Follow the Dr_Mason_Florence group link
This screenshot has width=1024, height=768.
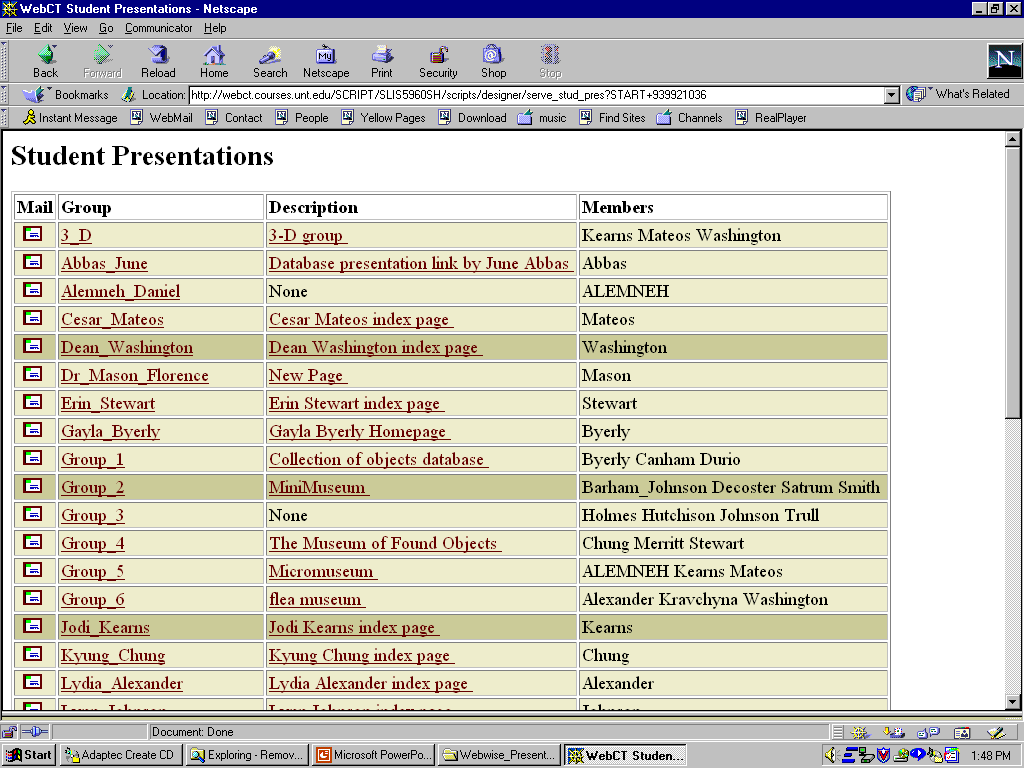click(134, 376)
